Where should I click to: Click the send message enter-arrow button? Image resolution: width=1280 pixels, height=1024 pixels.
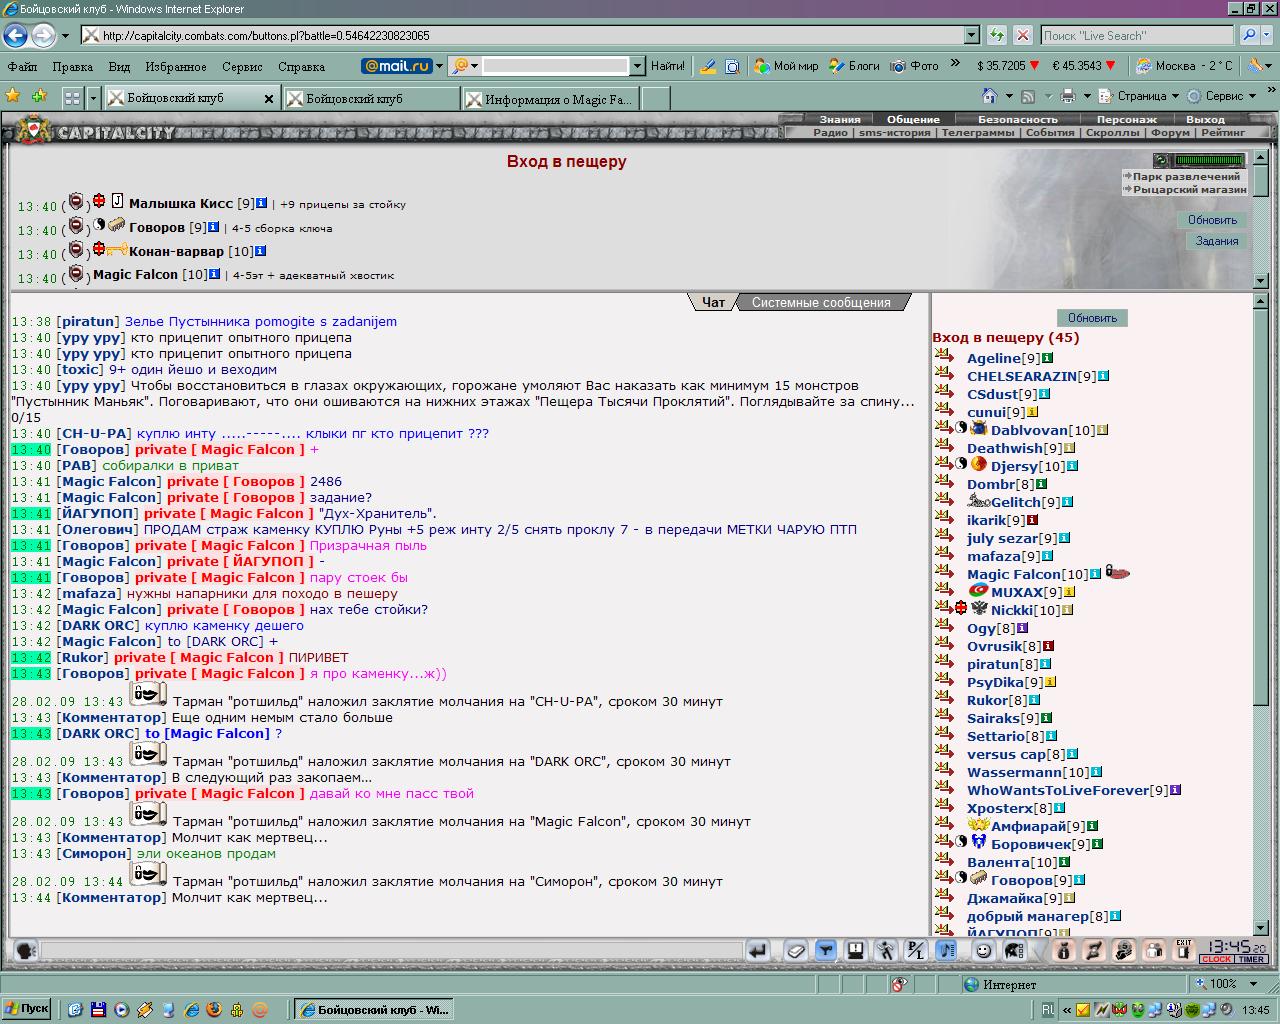pyautogui.click(x=757, y=950)
